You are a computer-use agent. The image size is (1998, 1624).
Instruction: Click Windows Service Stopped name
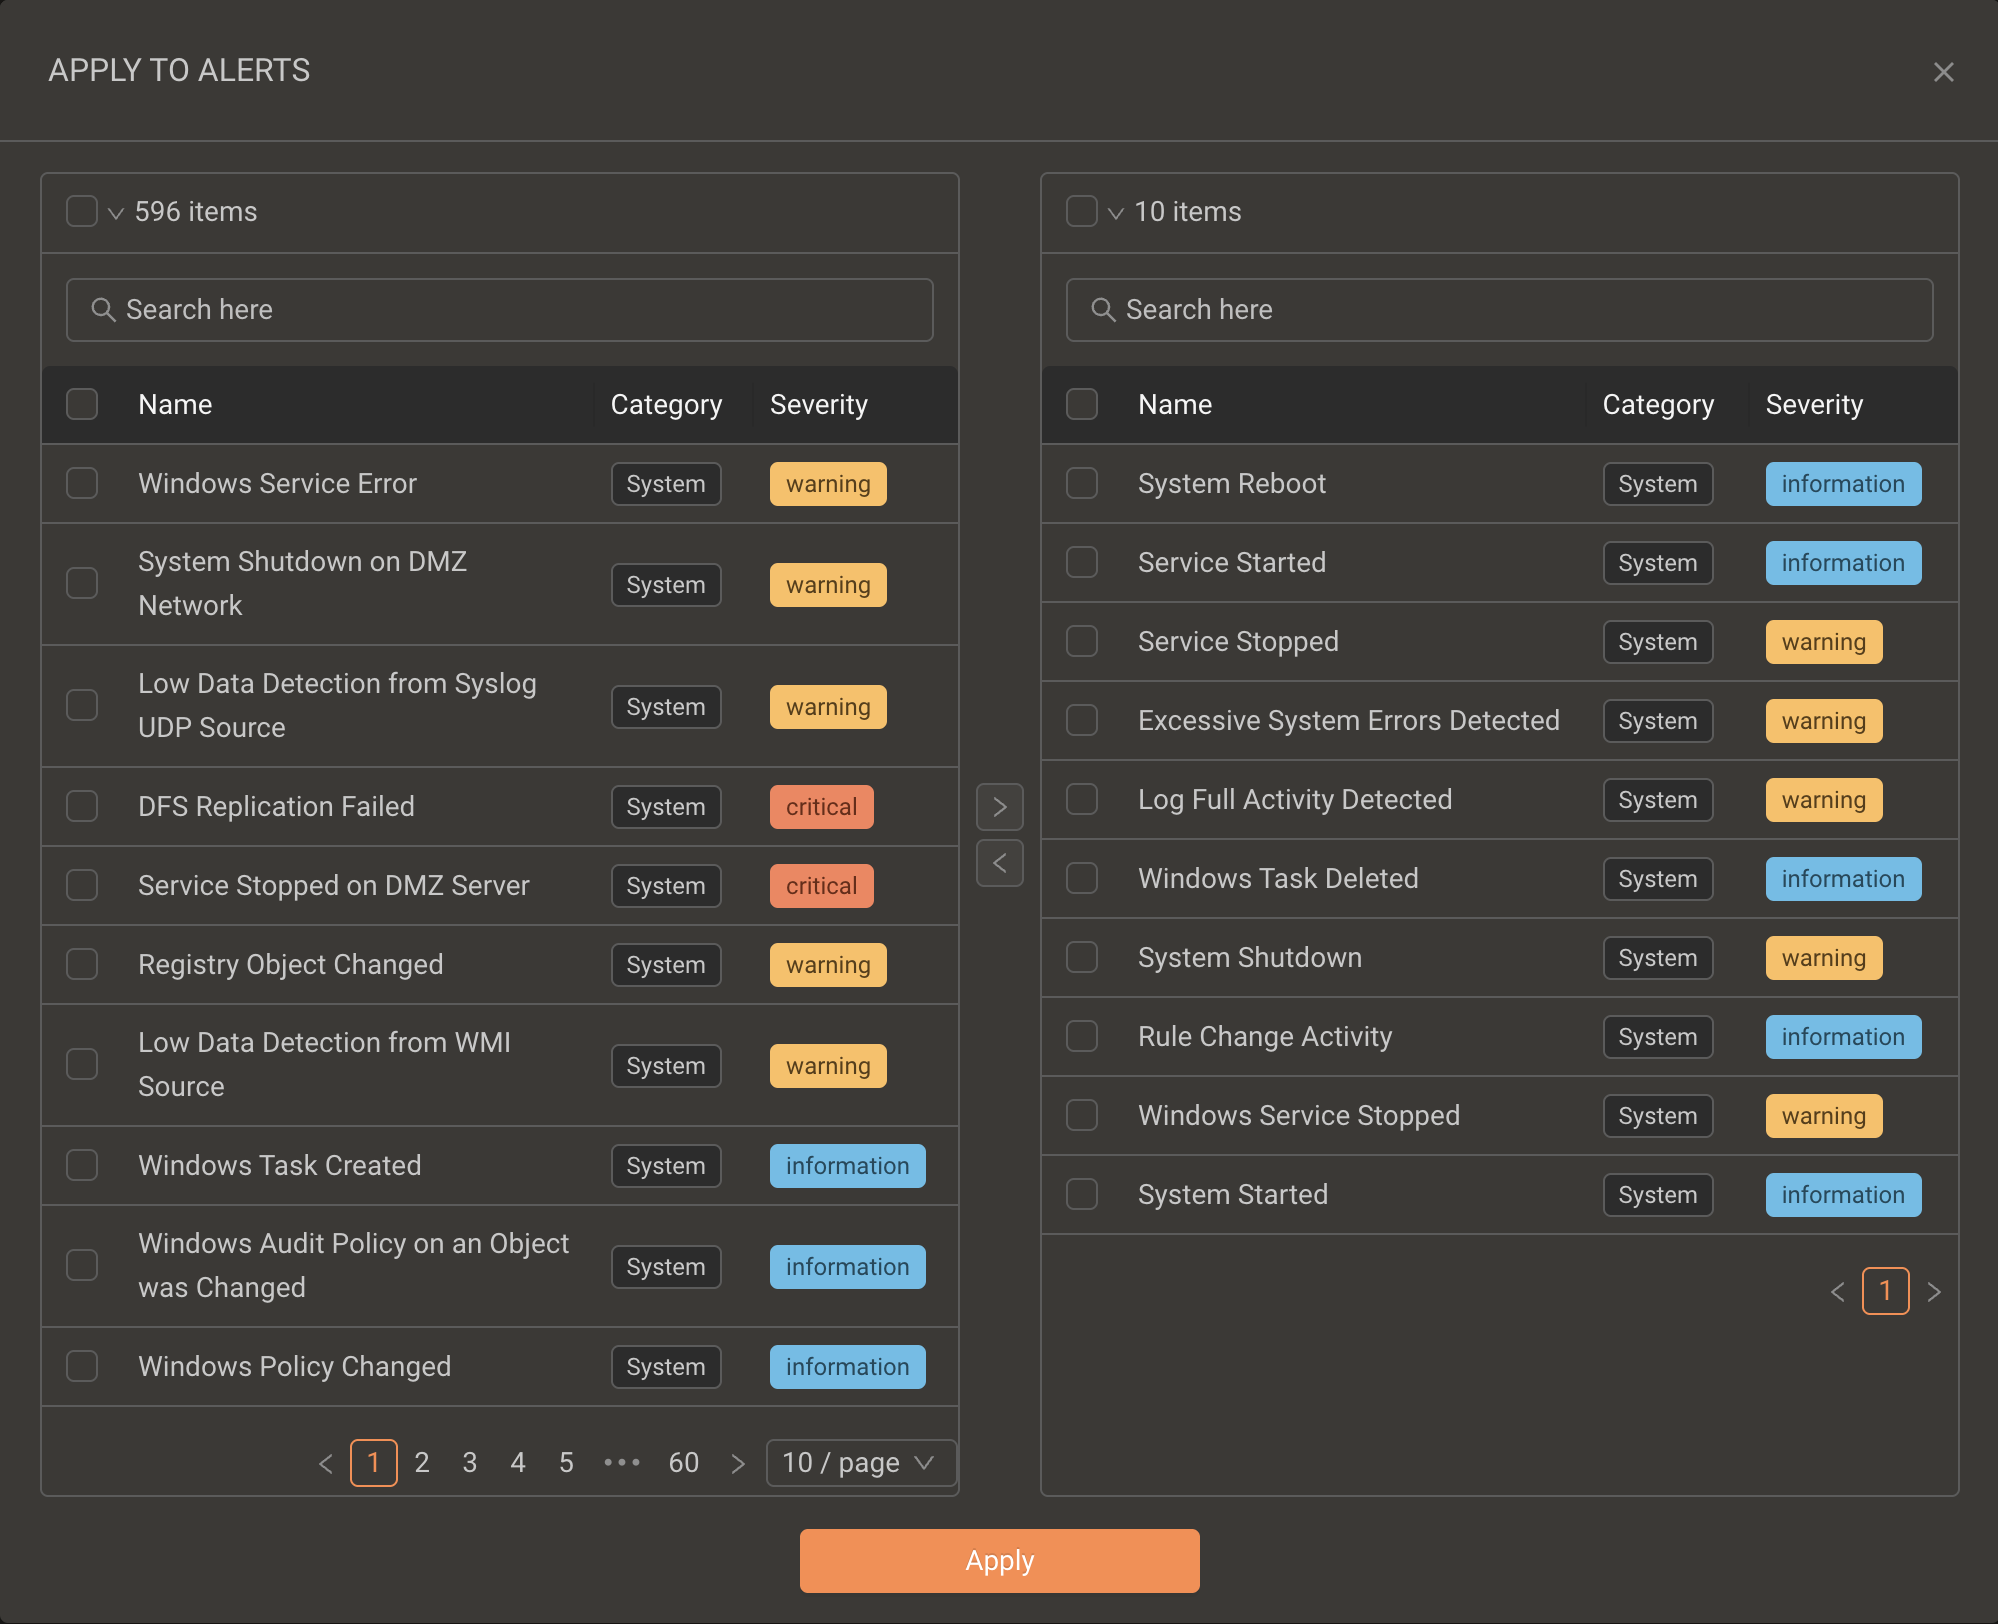(x=1299, y=1115)
